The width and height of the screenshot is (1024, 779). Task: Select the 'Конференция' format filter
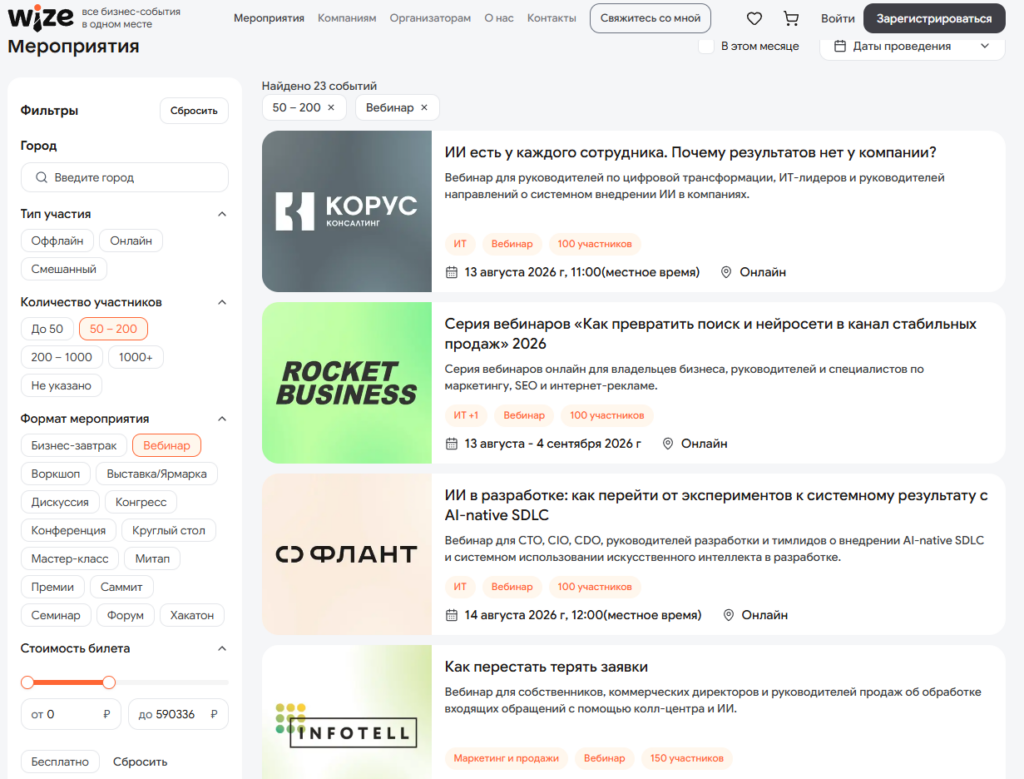(69, 530)
